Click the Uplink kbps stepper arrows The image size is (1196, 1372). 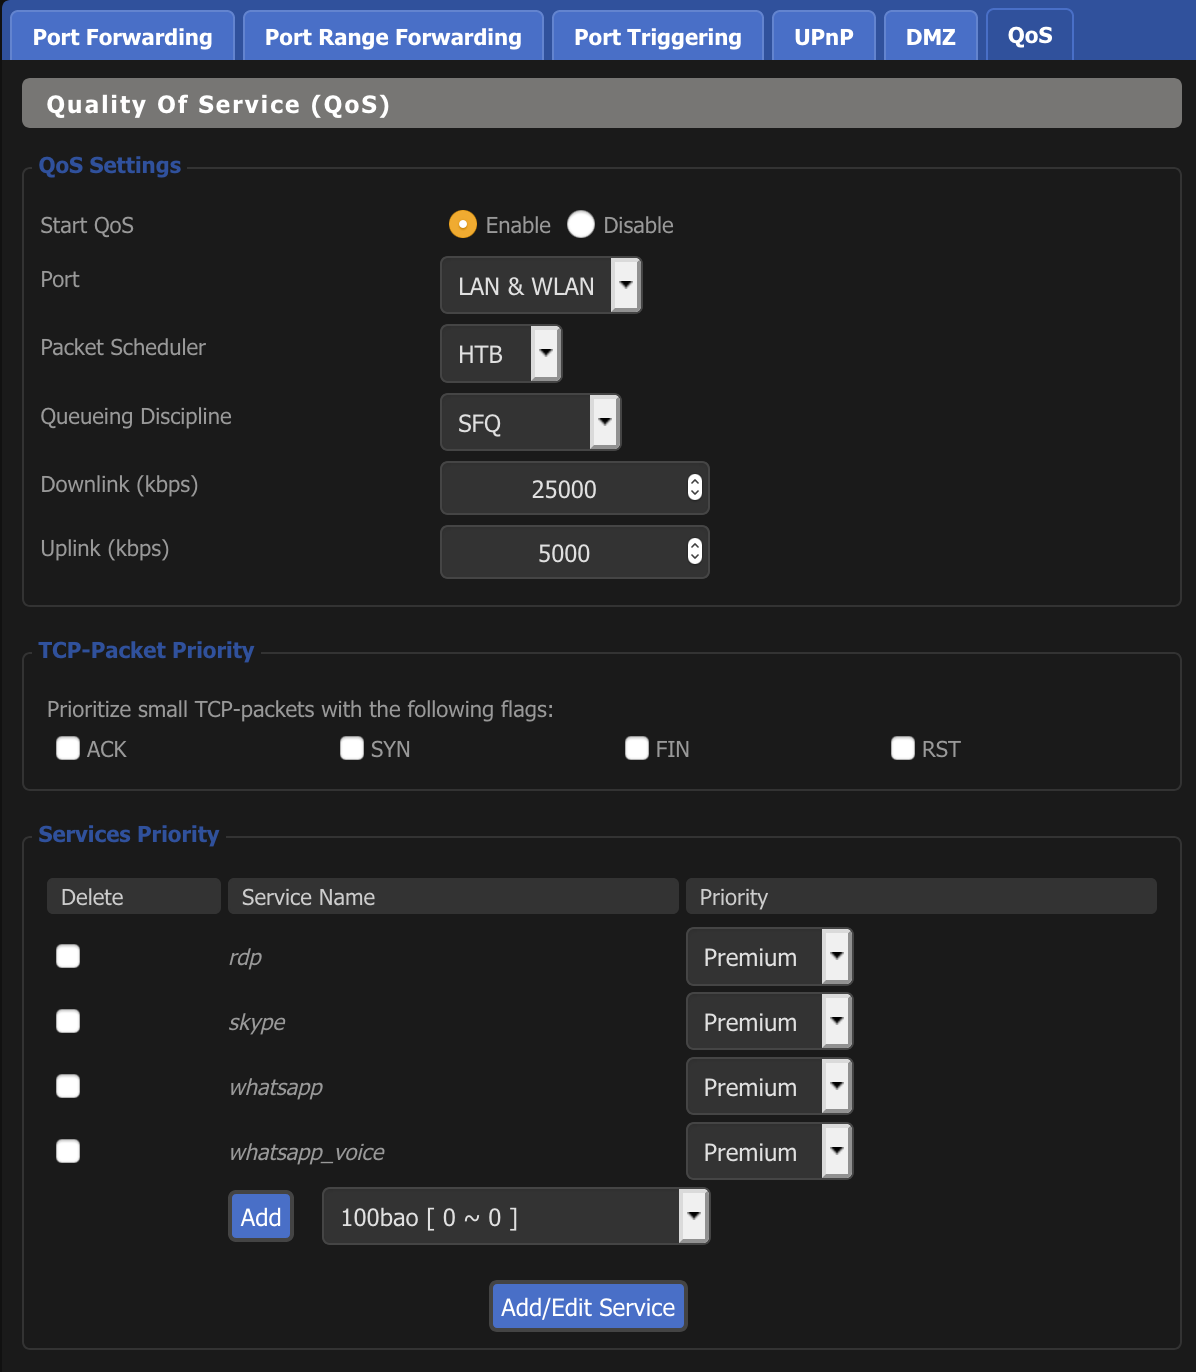(695, 552)
